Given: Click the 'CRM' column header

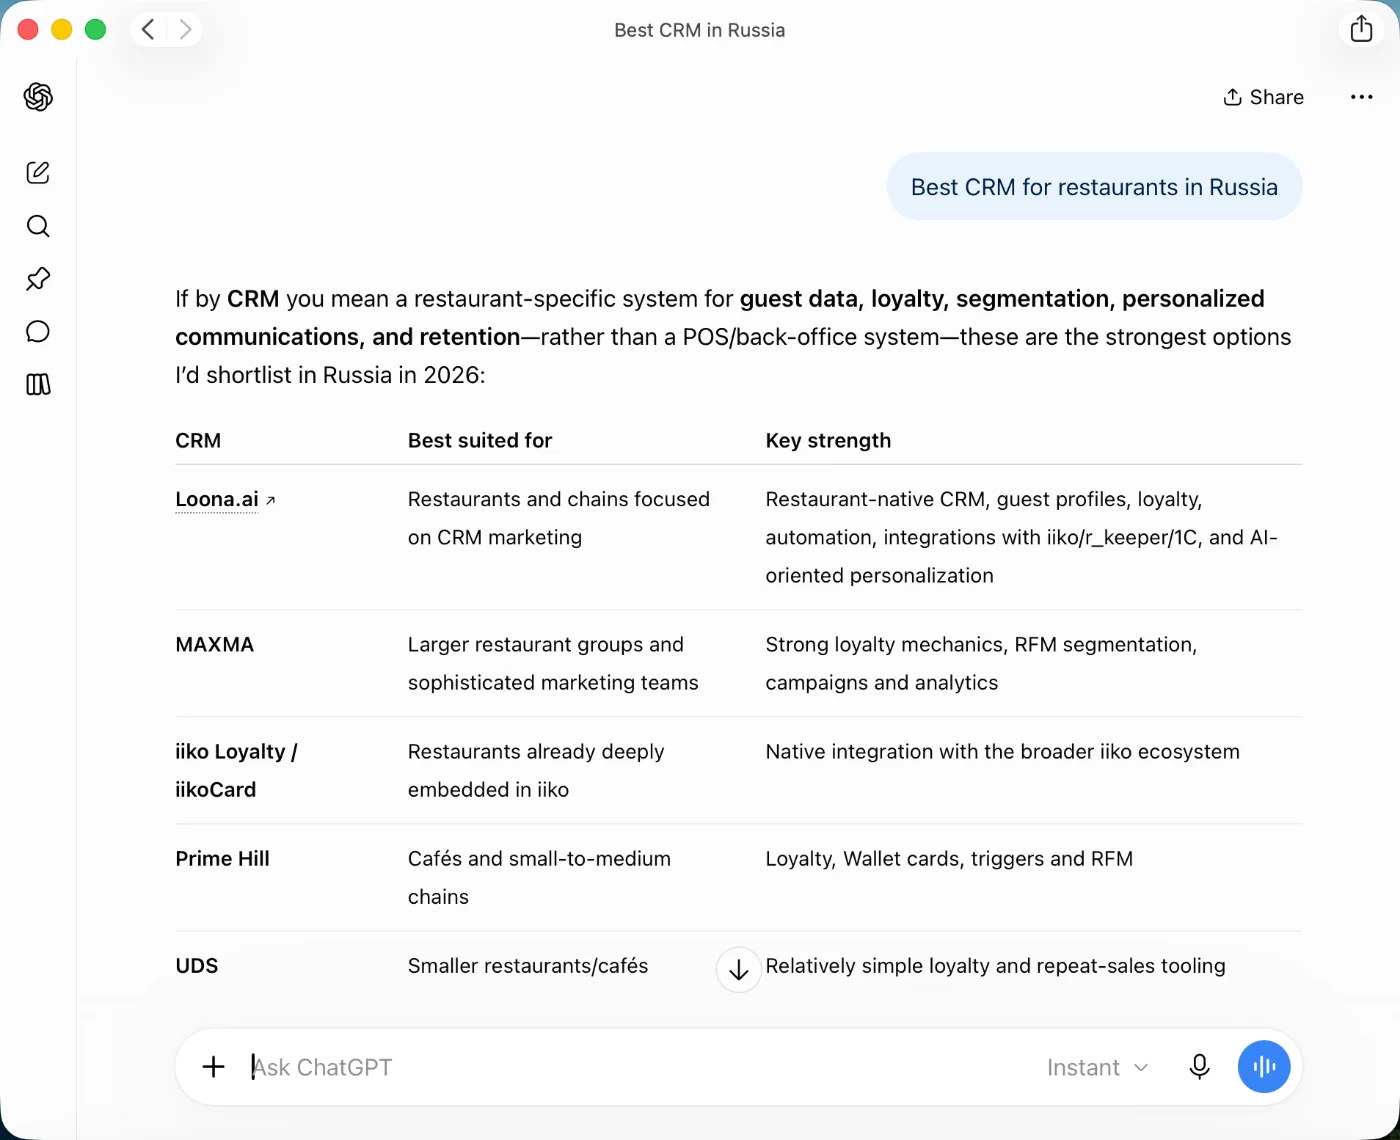Looking at the screenshot, I should pyautogui.click(x=198, y=441).
